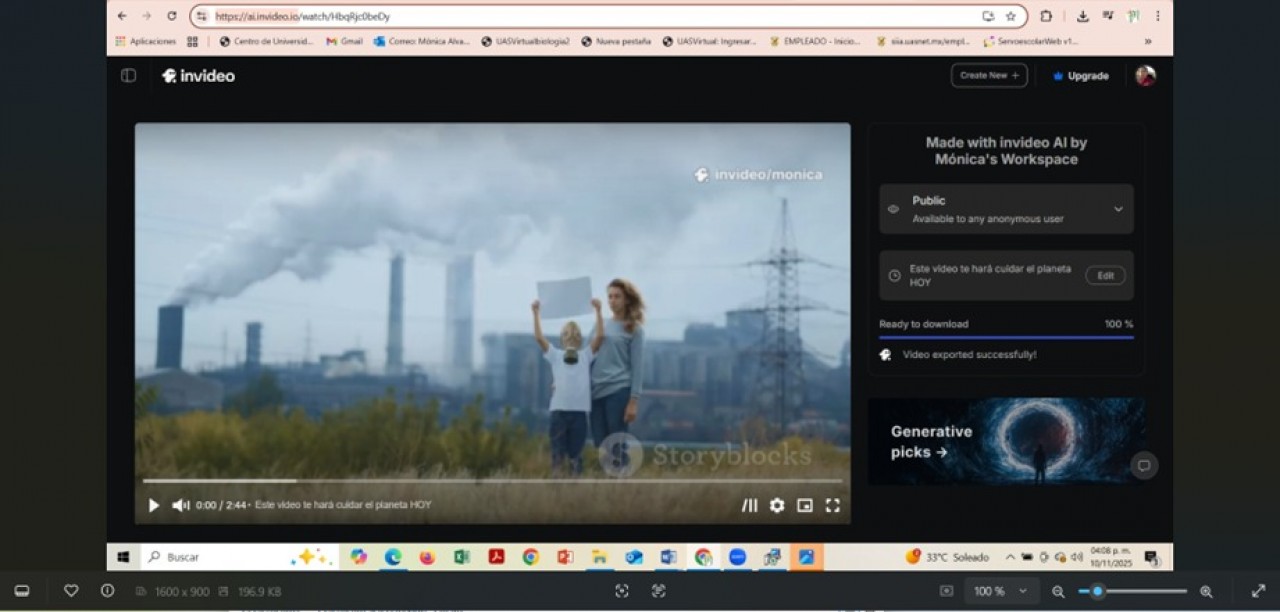Screen dimensions: 1280x612
Task: Play the invideo video
Action: pos(154,506)
